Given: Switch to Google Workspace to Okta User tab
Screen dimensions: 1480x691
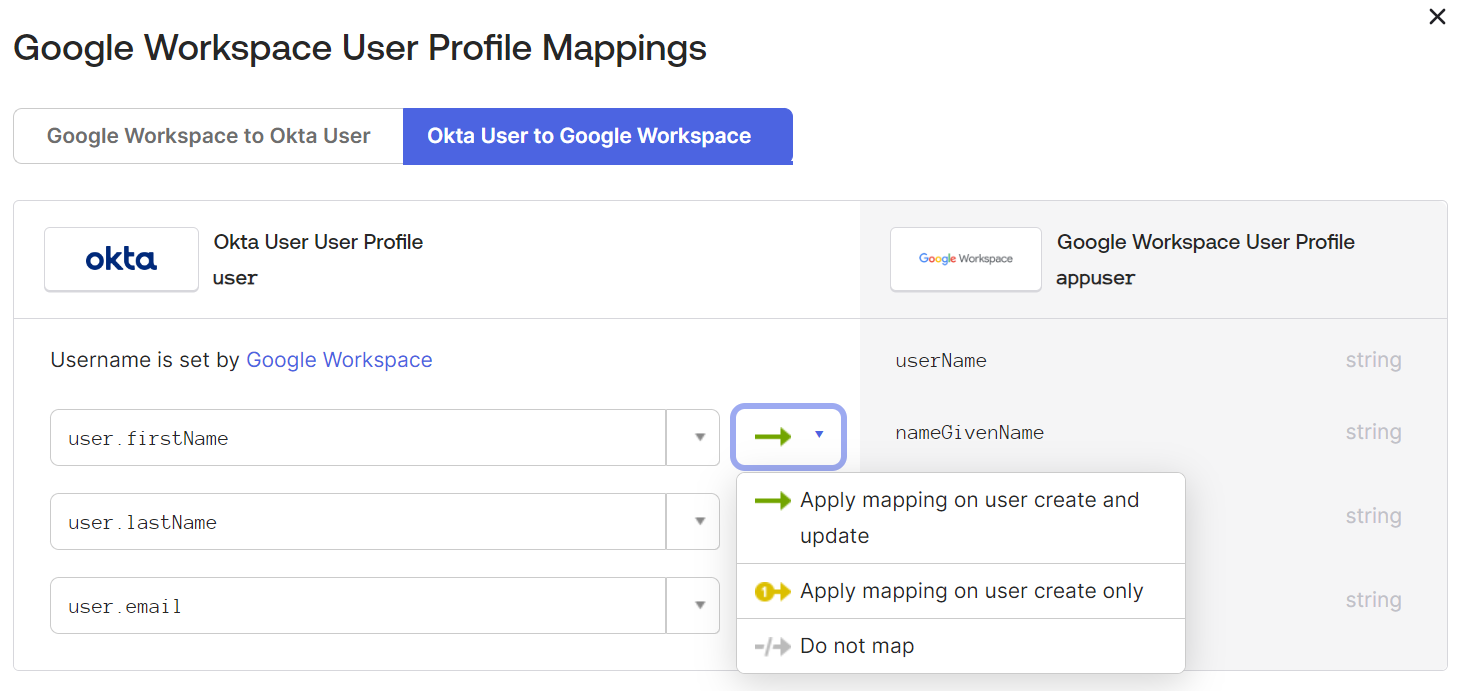Looking at the screenshot, I should [208, 136].
